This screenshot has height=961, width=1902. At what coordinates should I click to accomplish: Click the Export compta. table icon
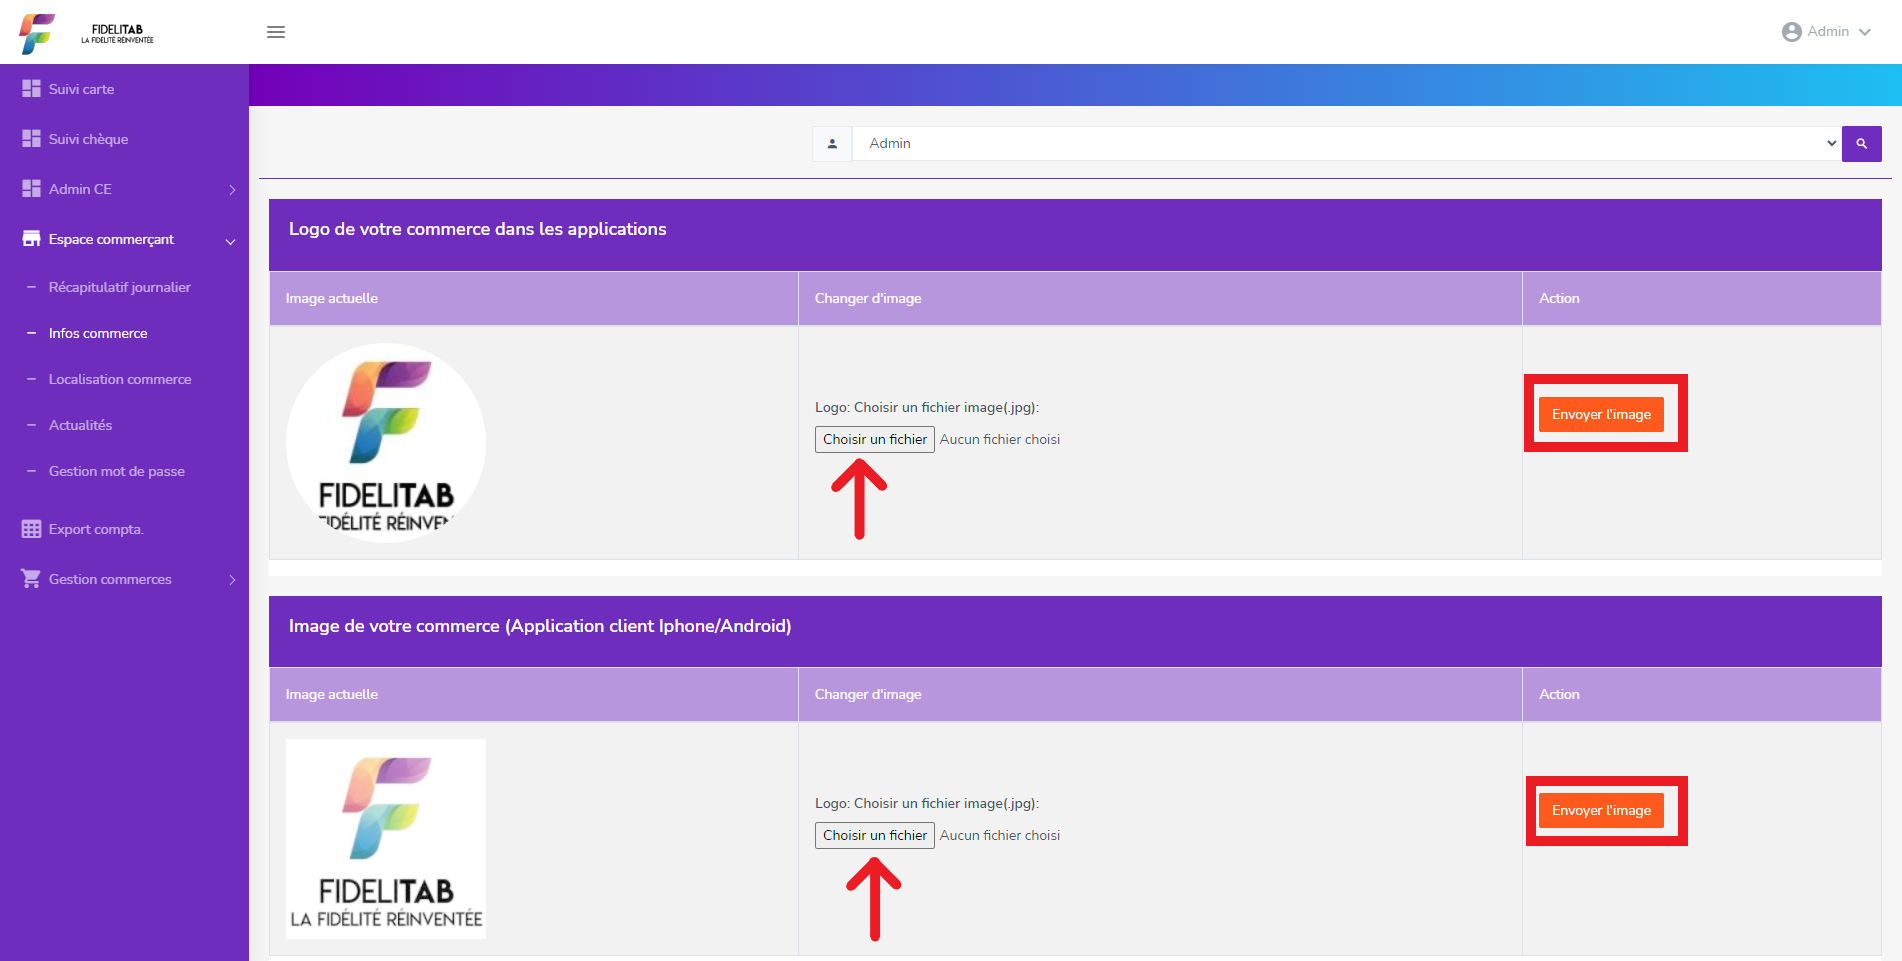[31, 529]
